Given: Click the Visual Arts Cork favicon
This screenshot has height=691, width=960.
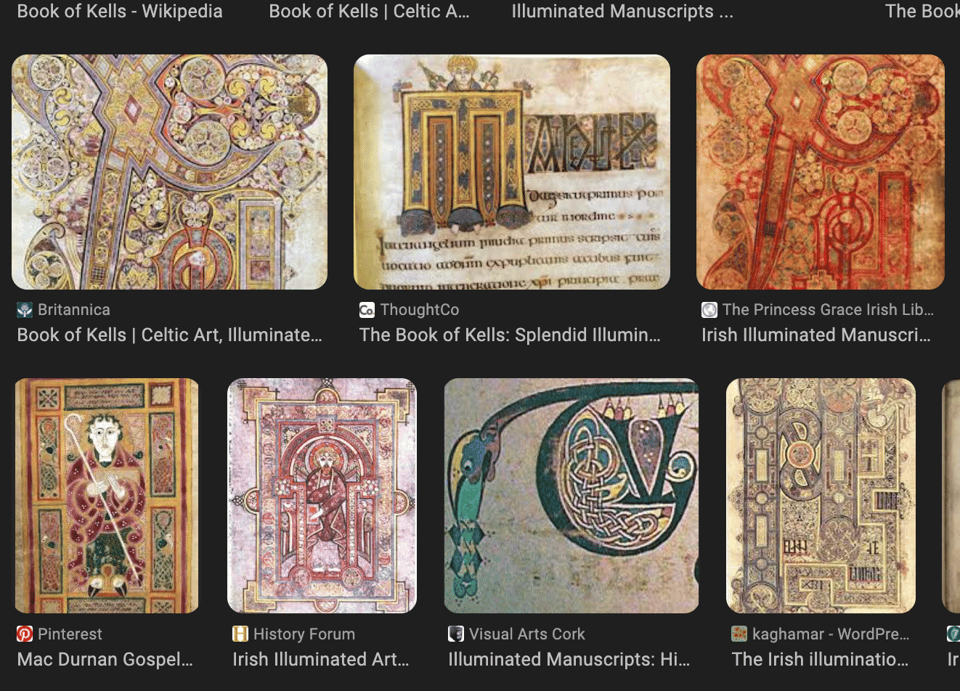Looking at the screenshot, I should pyautogui.click(x=456, y=633).
